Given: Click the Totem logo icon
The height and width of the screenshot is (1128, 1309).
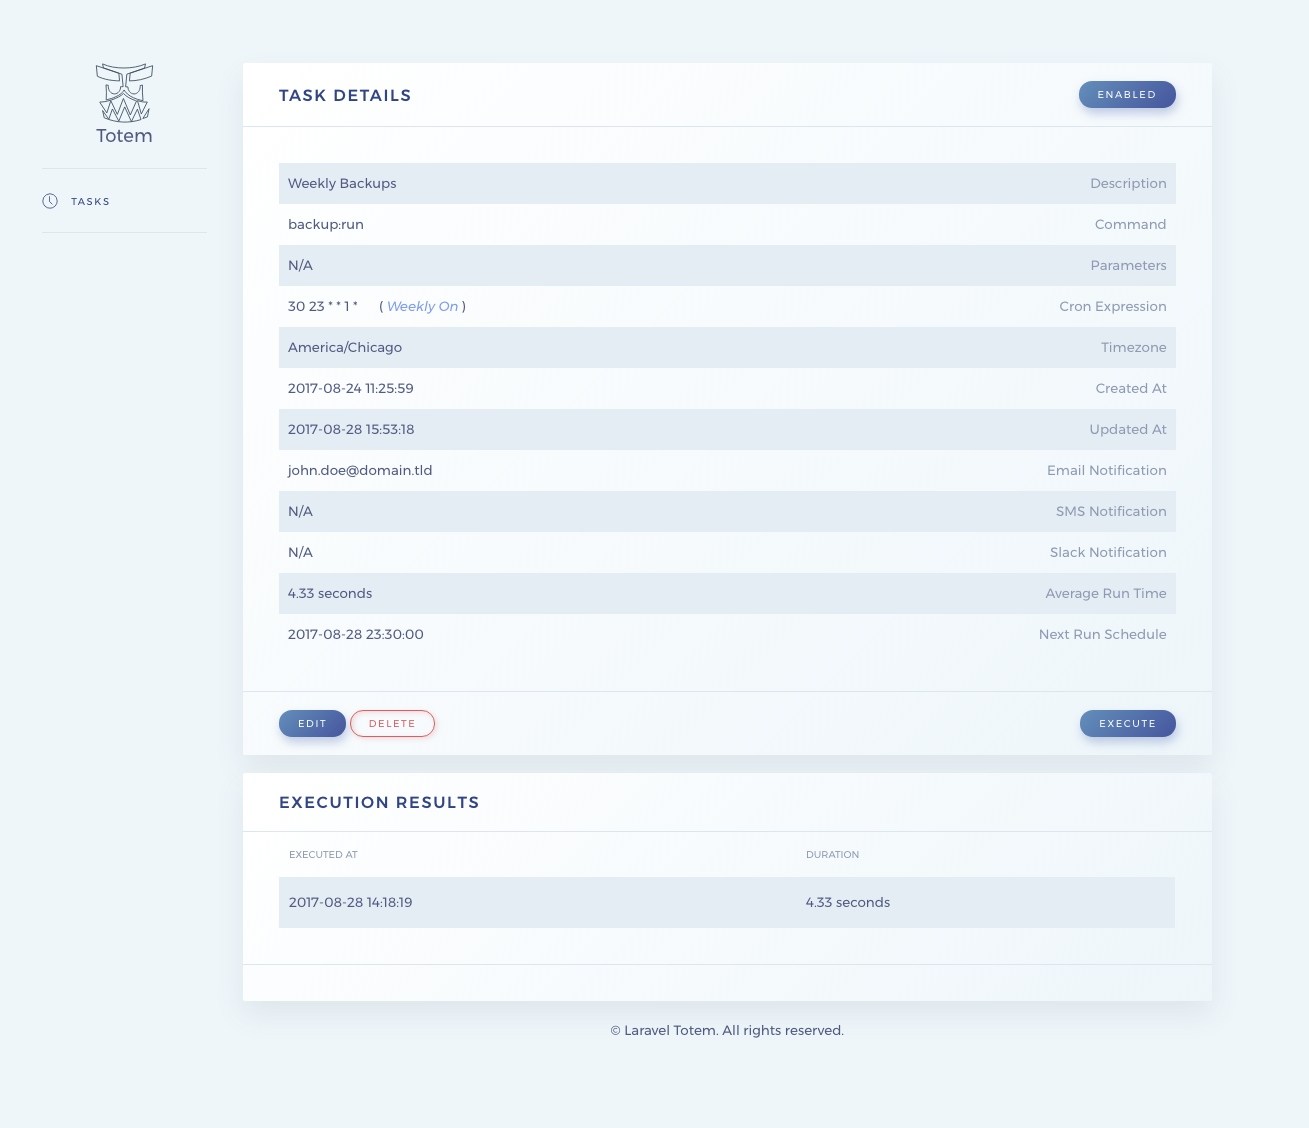Looking at the screenshot, I should [x=124, y=93].
